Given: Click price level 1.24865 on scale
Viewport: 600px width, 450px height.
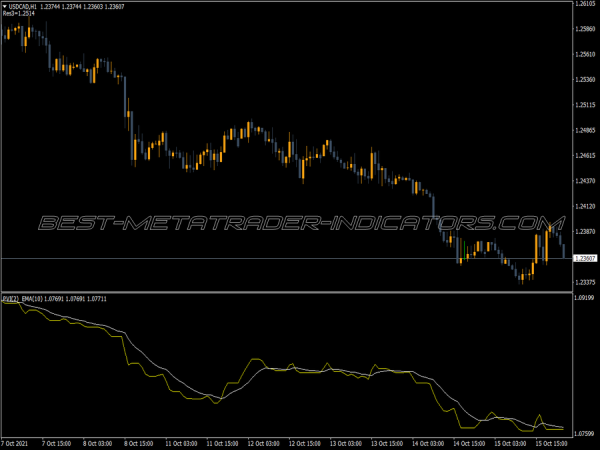Looking at the screenshot, I should (585, 130).
